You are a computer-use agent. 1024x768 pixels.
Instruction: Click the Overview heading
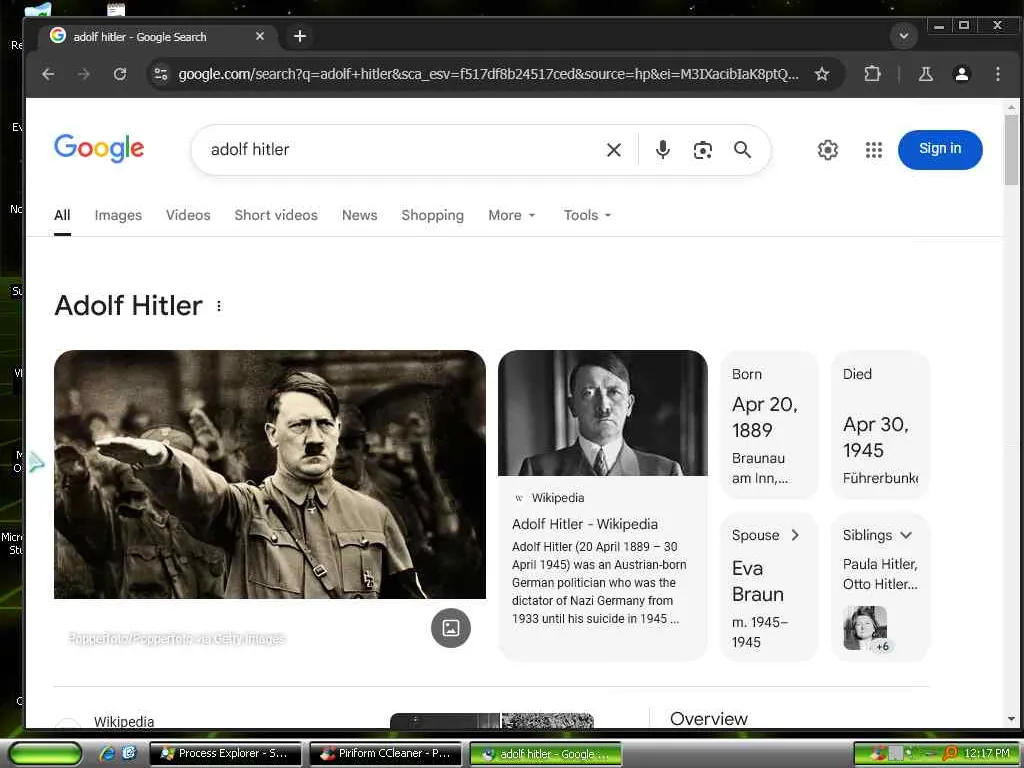[x=709, y=718]
